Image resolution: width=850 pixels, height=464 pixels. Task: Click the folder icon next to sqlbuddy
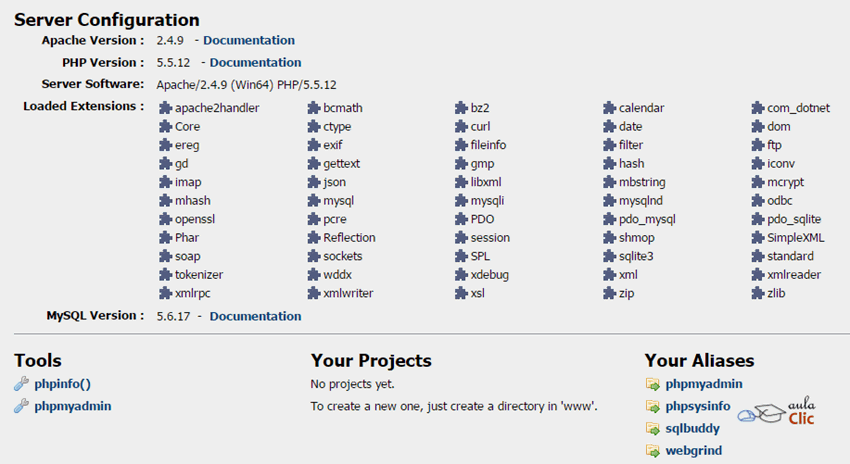pos(653,429)
